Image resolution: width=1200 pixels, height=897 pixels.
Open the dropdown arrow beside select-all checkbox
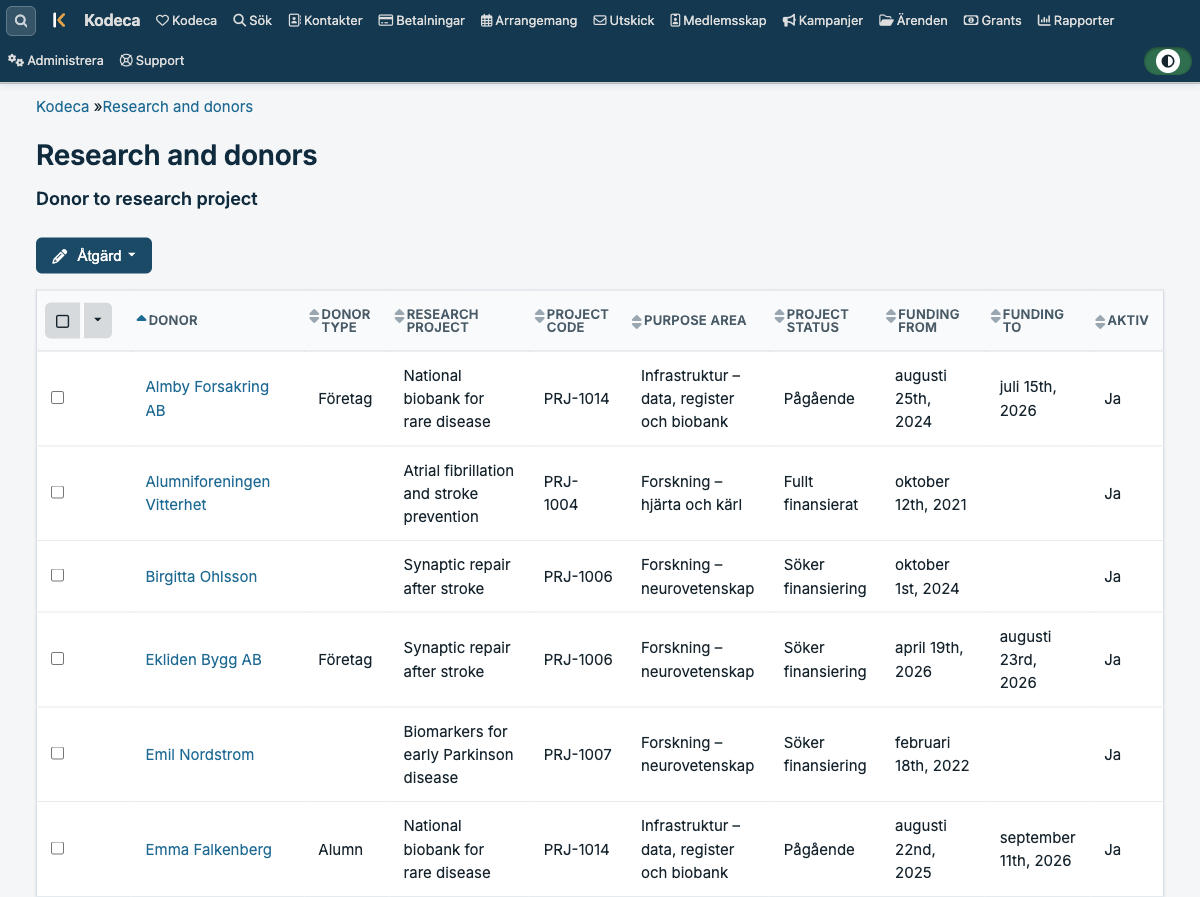click(98, 321)
